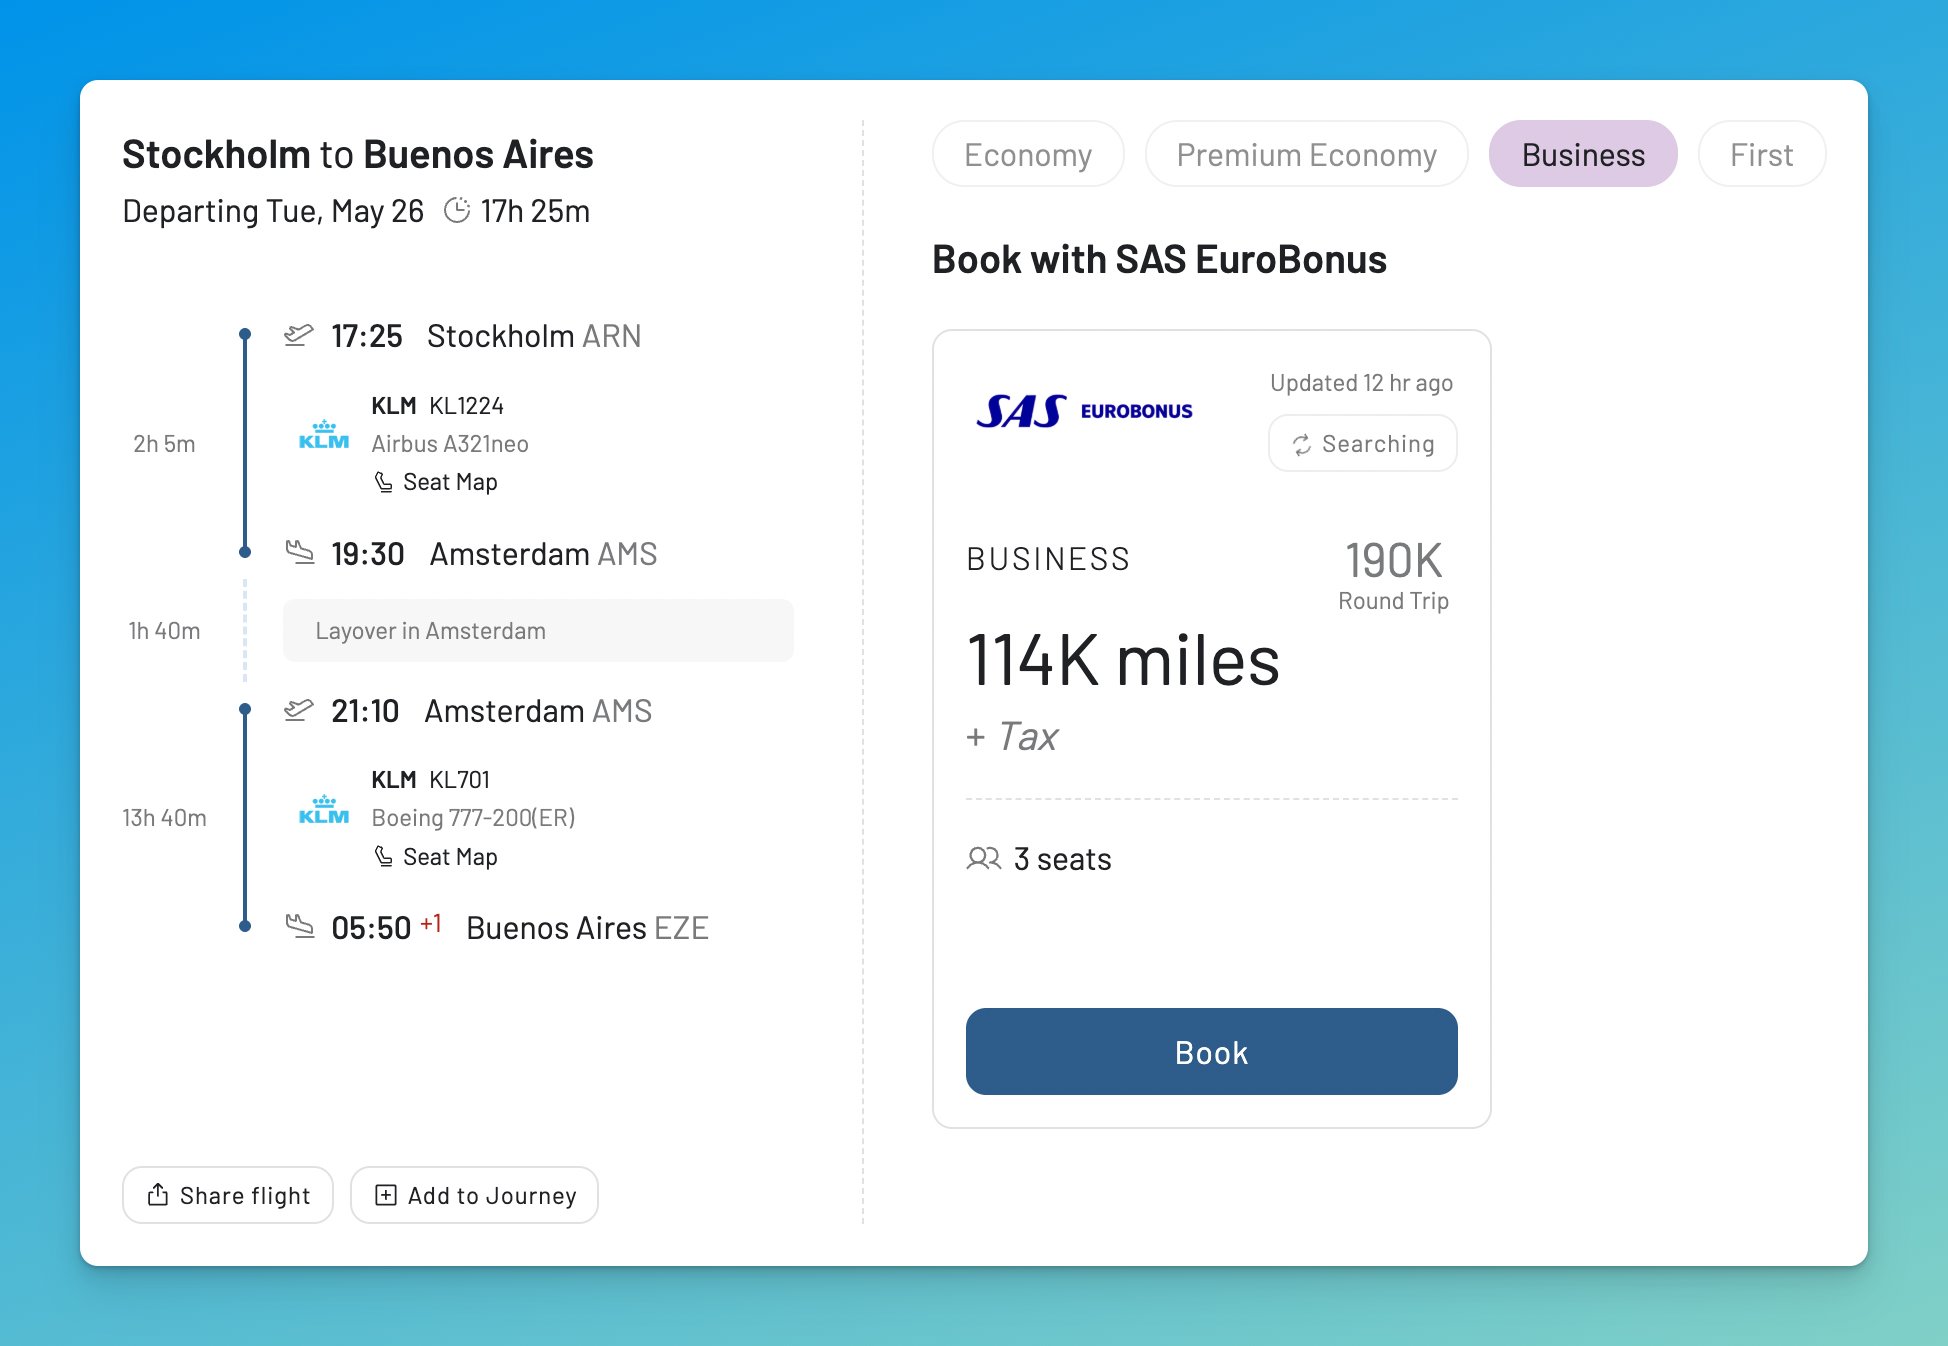Click the 05:50 arrival time
The image size is (1948, 1346).
371,928
